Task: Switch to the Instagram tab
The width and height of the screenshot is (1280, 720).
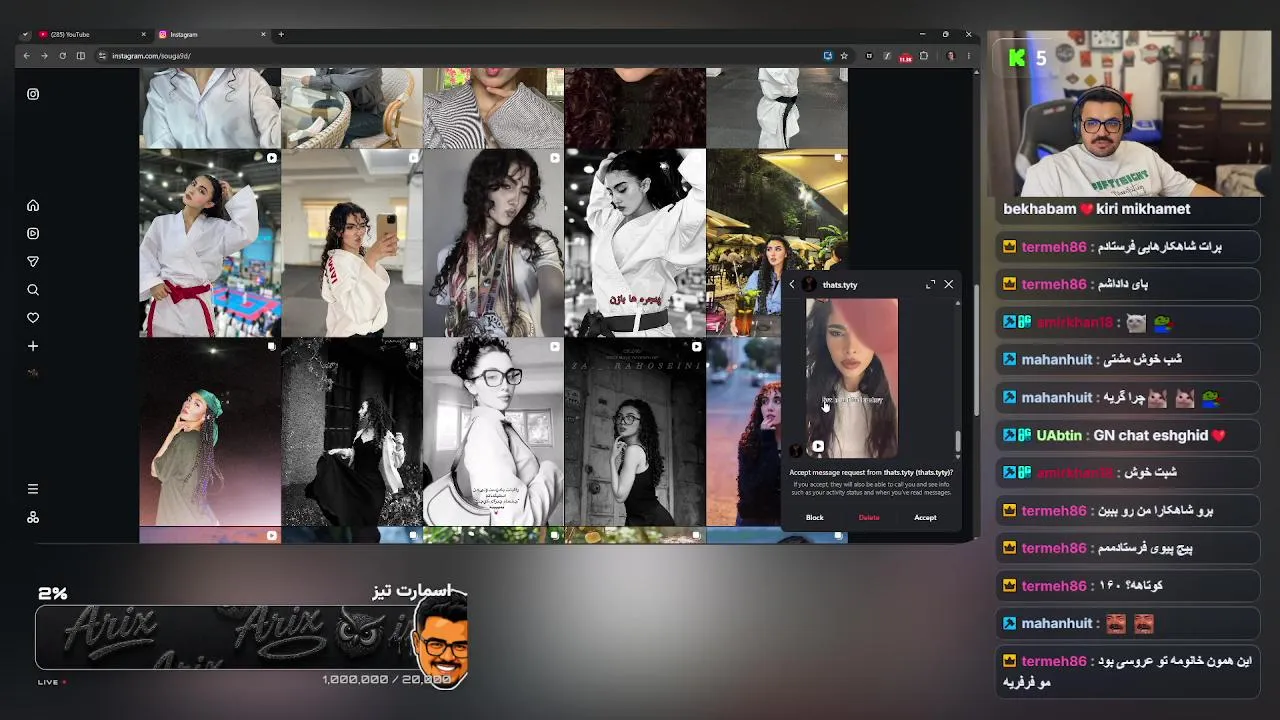Action: tap(212, 35)
